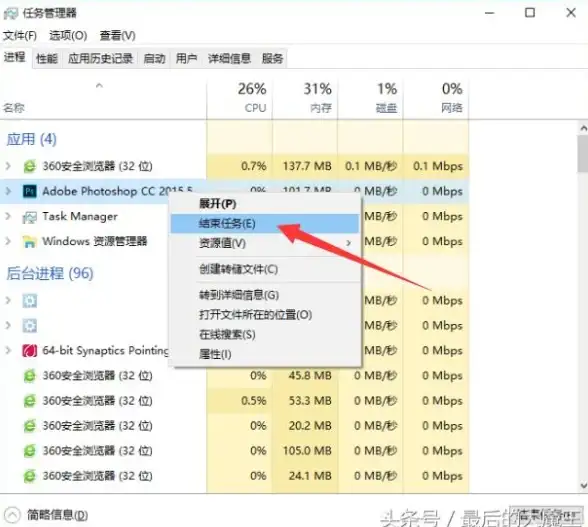
Task: Click the vertical scrollbar thumb
Action: coord(583,153)
